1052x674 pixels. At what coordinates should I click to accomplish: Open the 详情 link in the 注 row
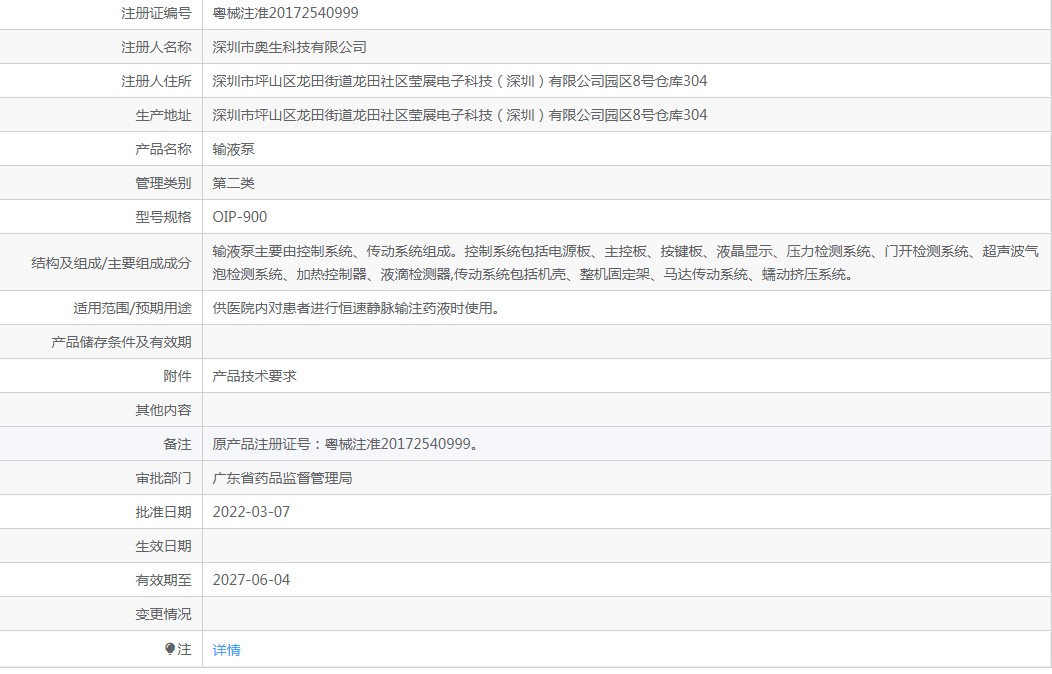(x=226, y=650)
